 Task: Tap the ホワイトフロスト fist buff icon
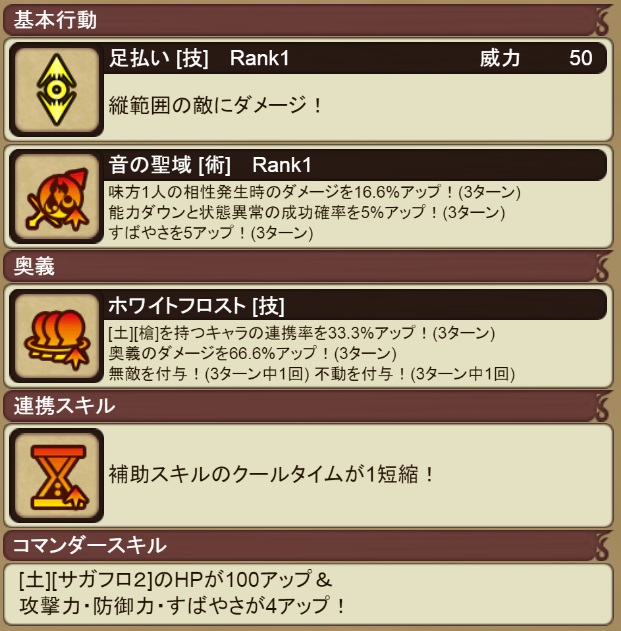coord(56,336)
